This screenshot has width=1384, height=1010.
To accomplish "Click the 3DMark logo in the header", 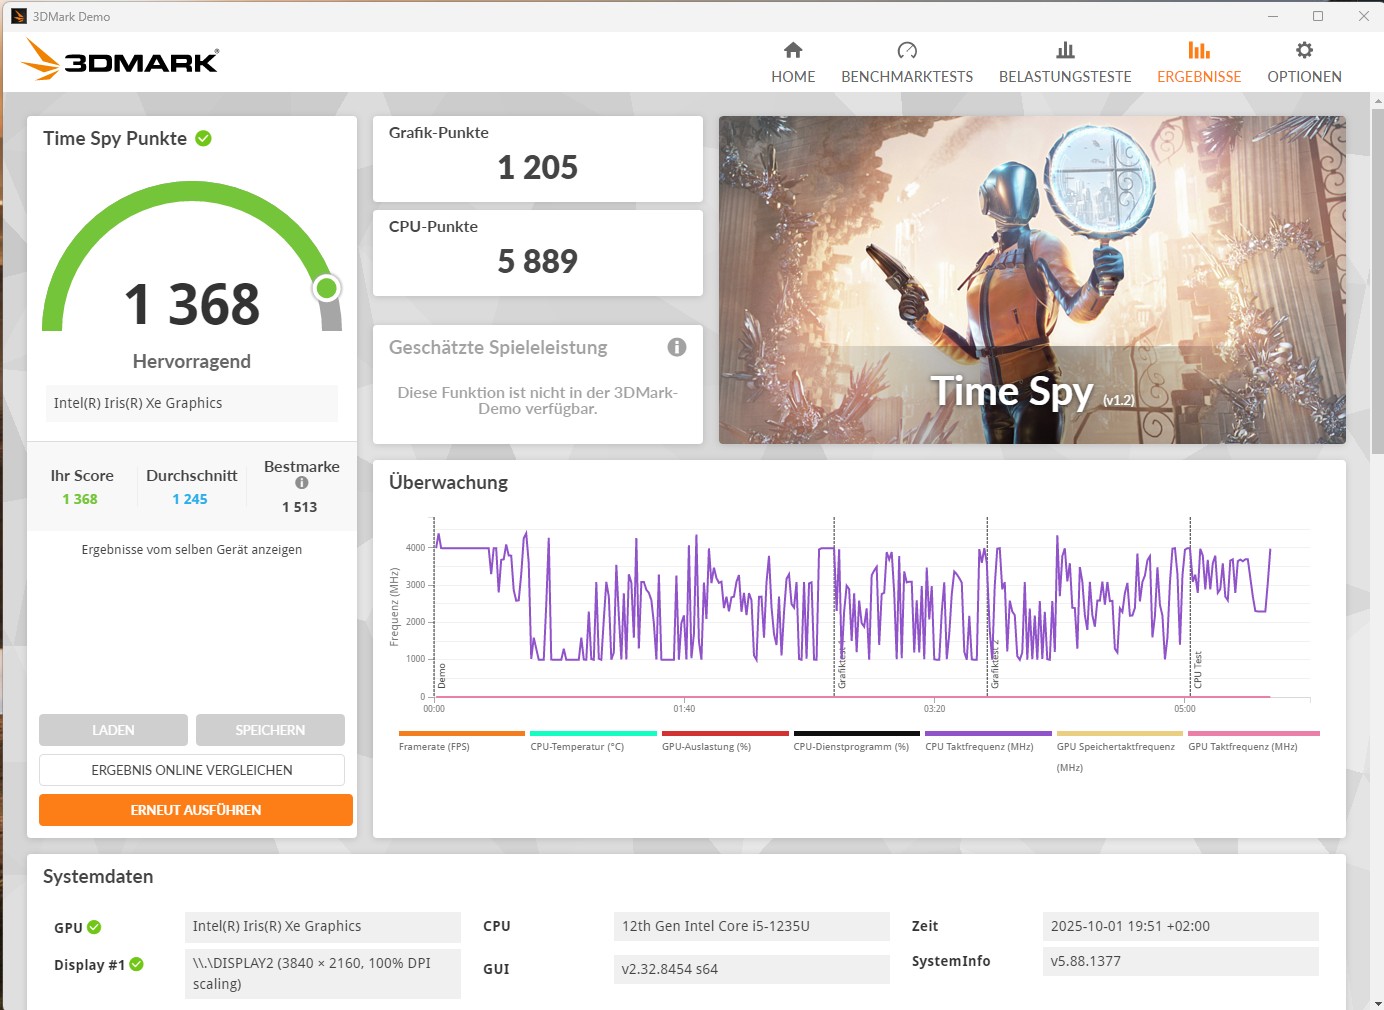I will click(120, 60).
